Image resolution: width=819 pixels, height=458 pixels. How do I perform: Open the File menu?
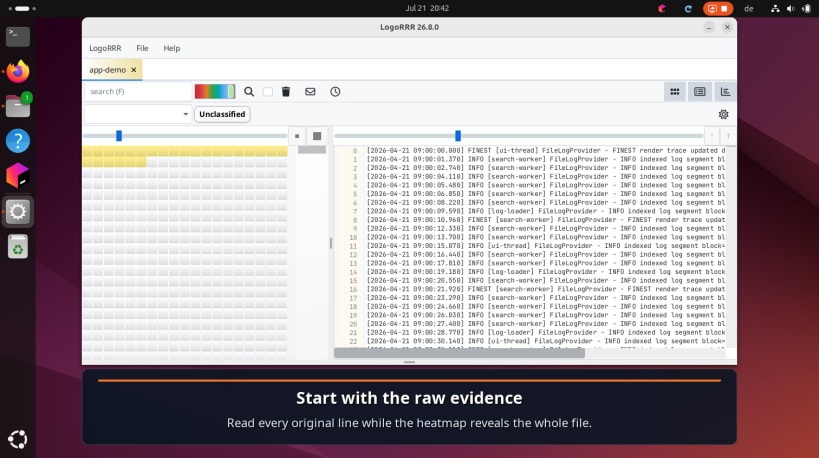[x=142, y=48]
